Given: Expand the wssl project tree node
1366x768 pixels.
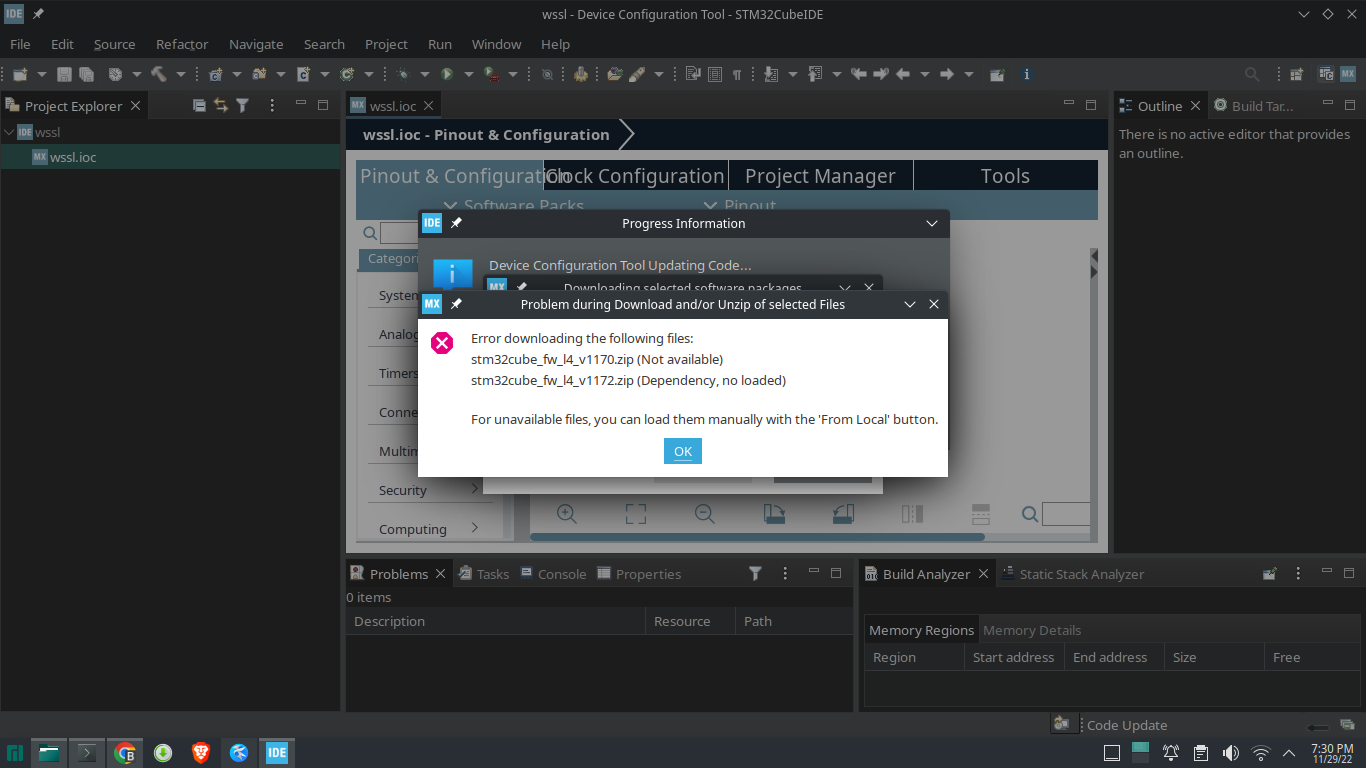Looking at the screenshot, I should pyautogui.click(x=9, y=132).
